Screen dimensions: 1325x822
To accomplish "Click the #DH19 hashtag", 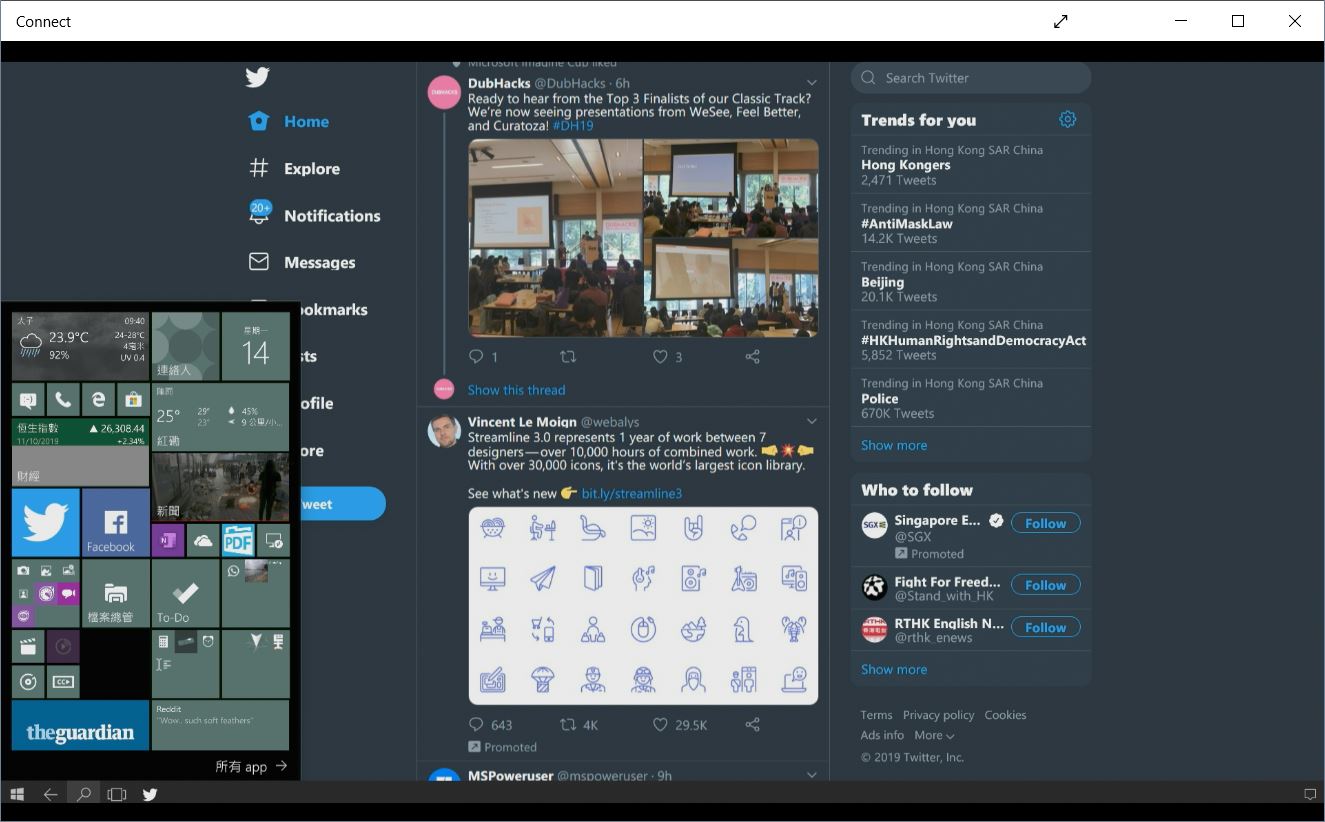I will (x=573, y=126).
